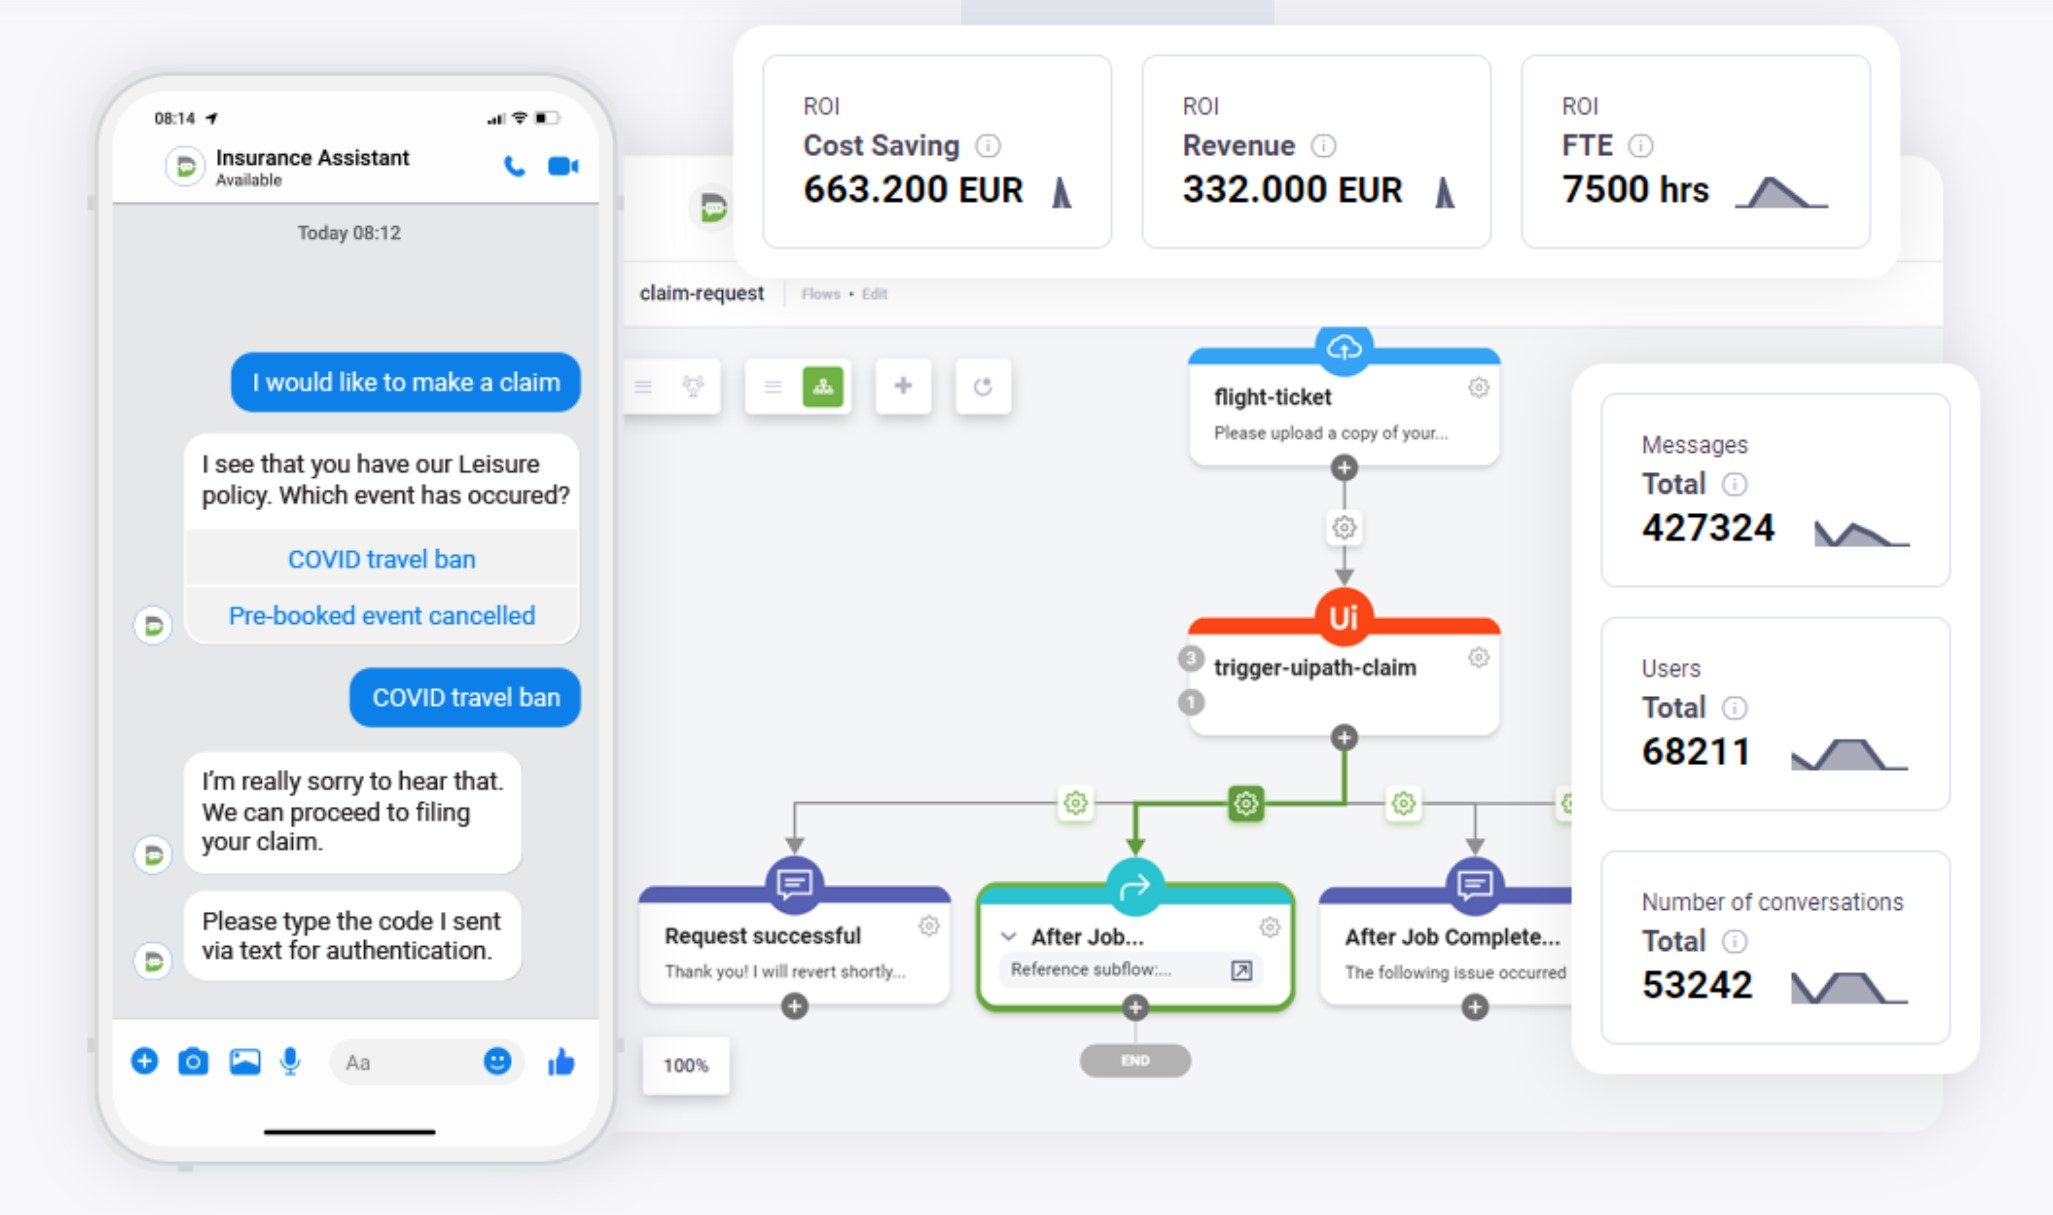The width and height of the screenshot is (2053, 1215).
Task: Expand the After Job node chevron
Action: click(1009, 937)
